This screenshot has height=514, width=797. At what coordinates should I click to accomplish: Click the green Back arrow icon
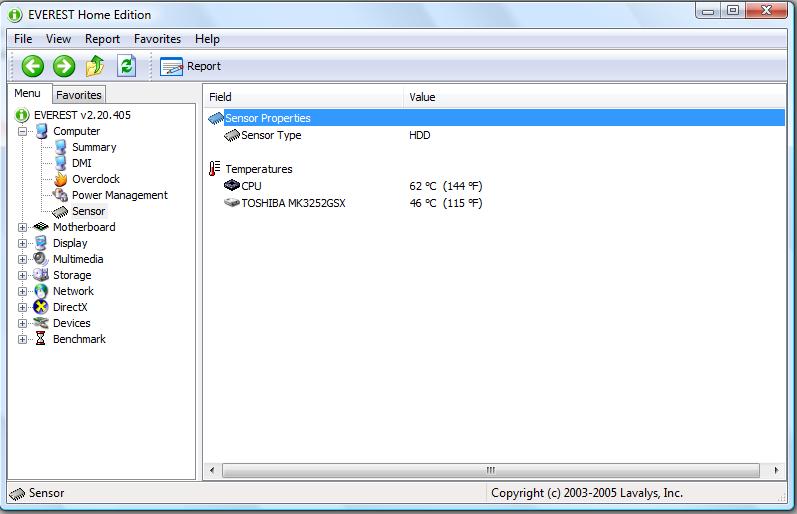click(33, 66)
